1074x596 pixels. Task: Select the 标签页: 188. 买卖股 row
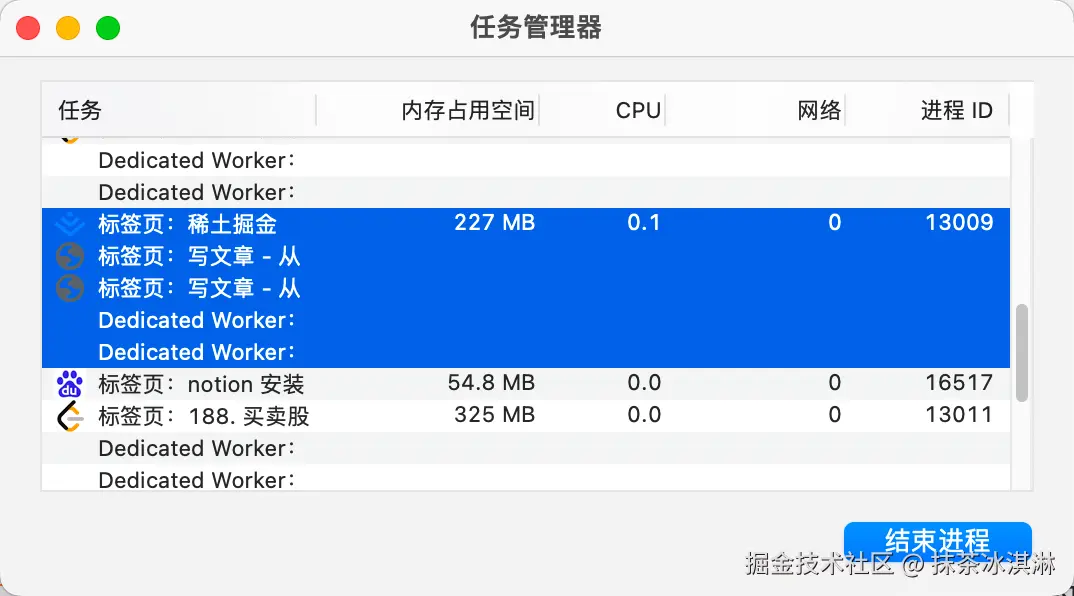coord(526,416)
